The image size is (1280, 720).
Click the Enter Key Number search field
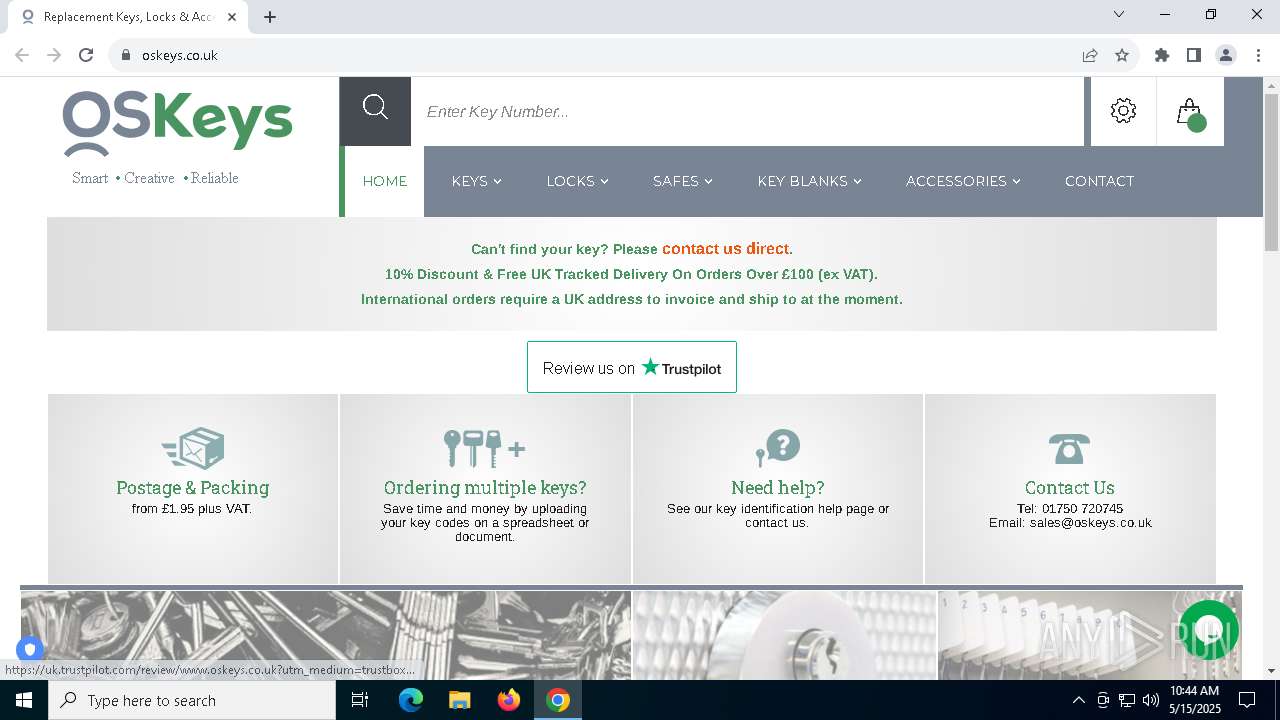(x=747, y=111)
